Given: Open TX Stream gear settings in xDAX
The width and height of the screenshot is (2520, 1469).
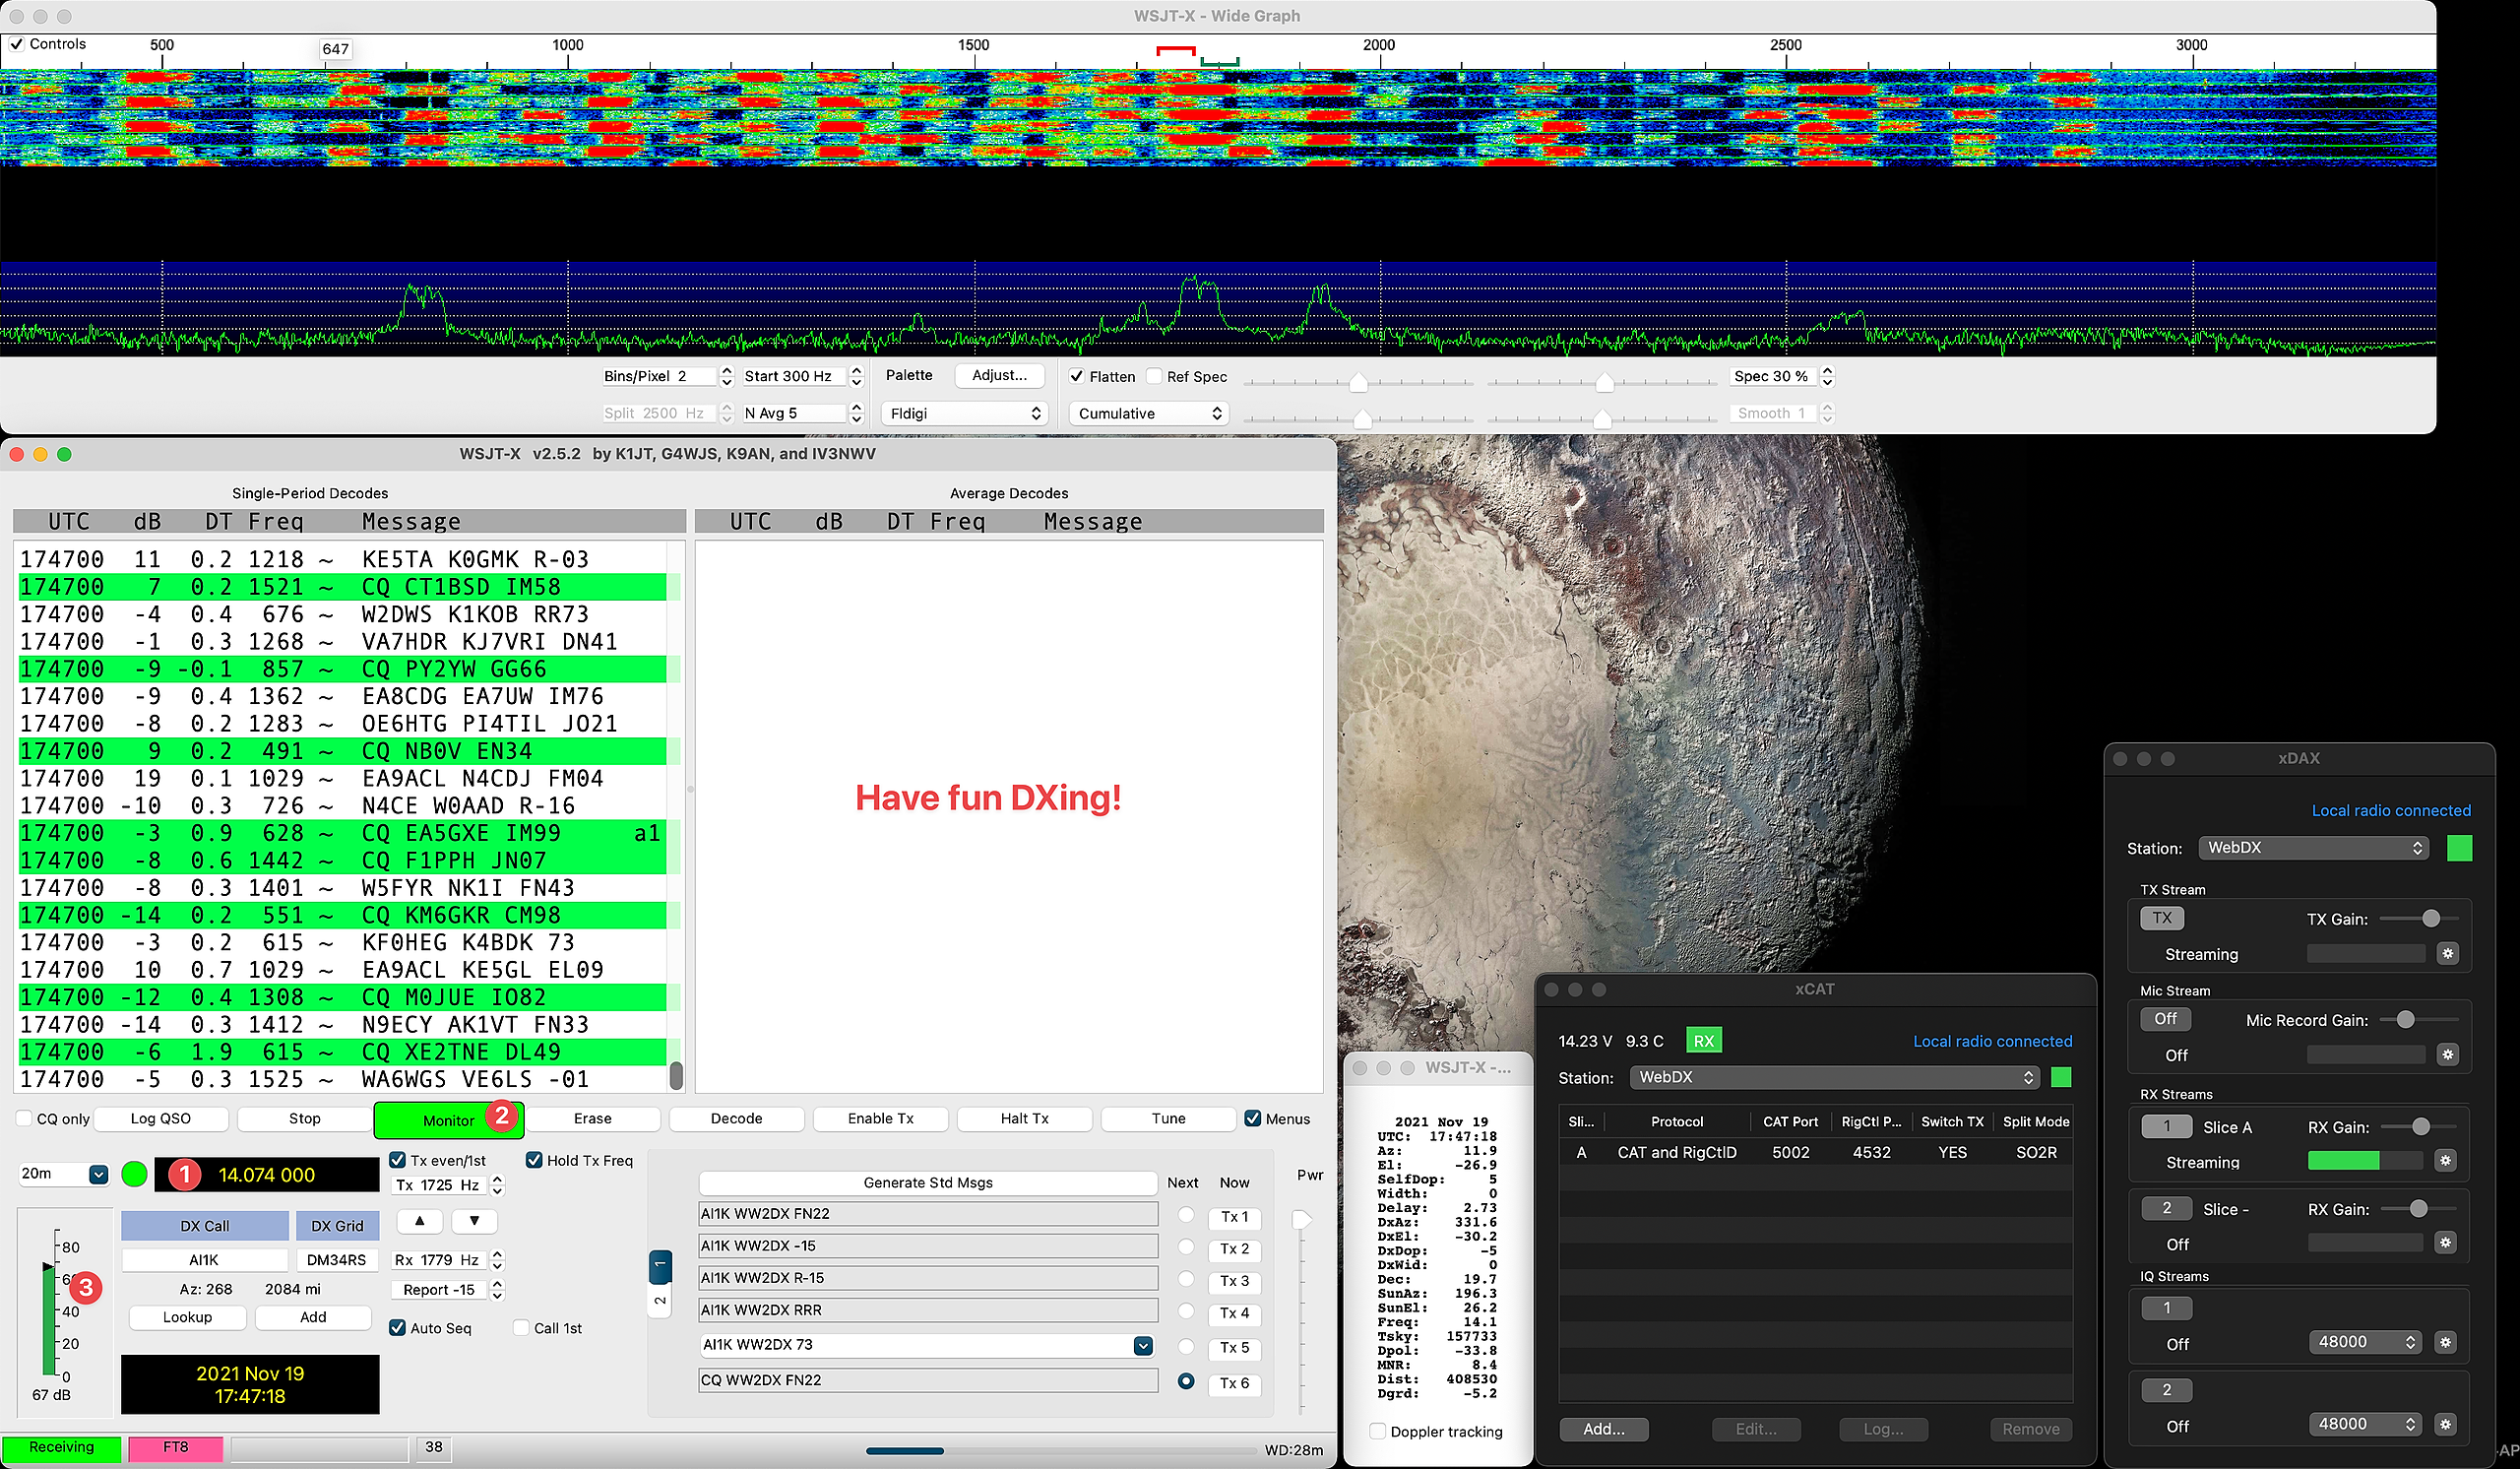Looking at the screenshot, I should coord(2447,953).
